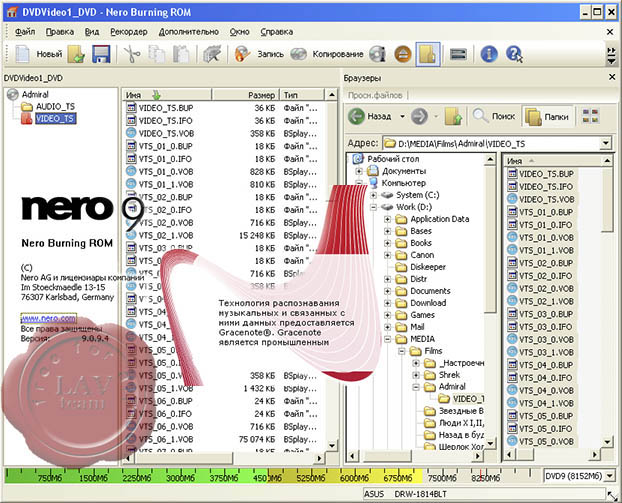This screenshot has height=503, width=622.
Task: Select the Download folder in tree
Action: (428, 303)
